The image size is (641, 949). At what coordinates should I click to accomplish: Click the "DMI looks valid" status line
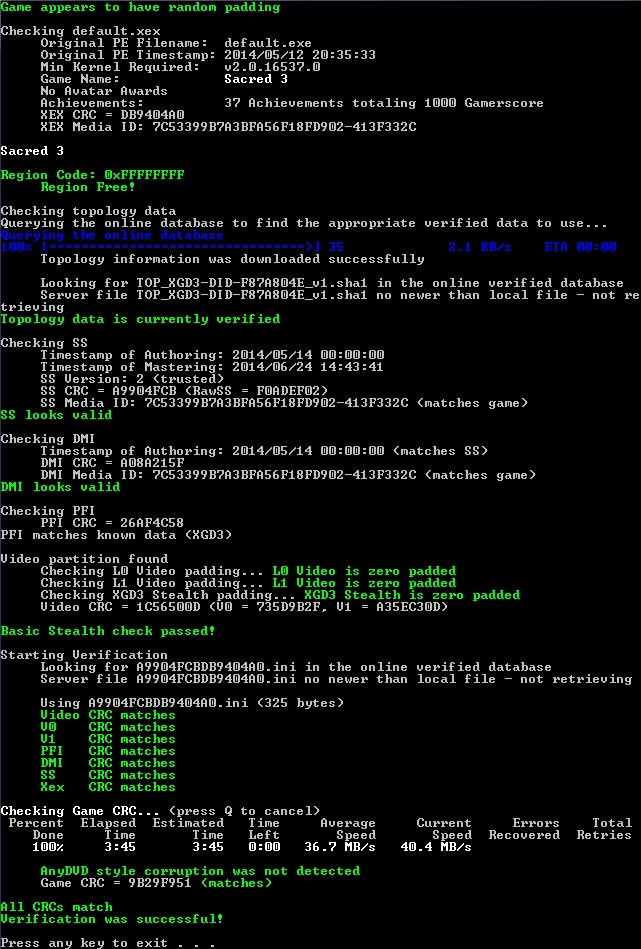tap(60, 487)
